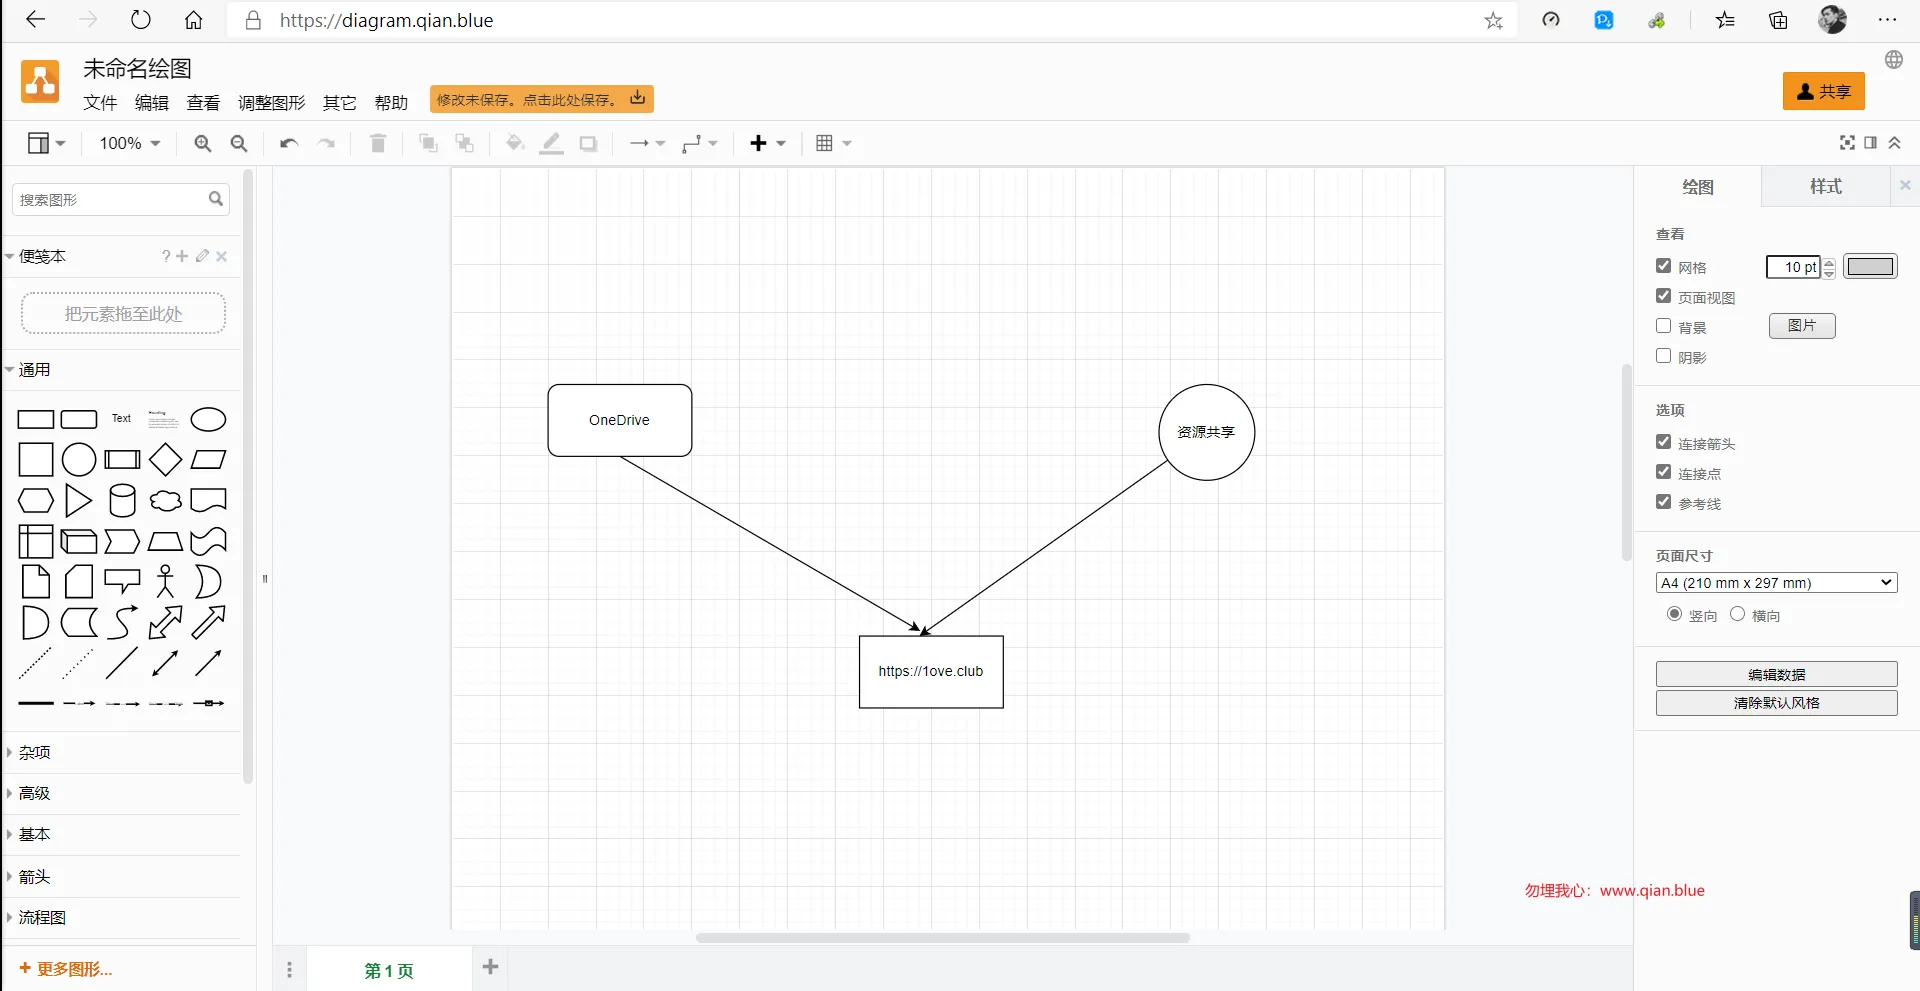This screenshot has width=1920, height=991.
Task: Open the insert plus dropdown
Action: [x=768, y=144]
